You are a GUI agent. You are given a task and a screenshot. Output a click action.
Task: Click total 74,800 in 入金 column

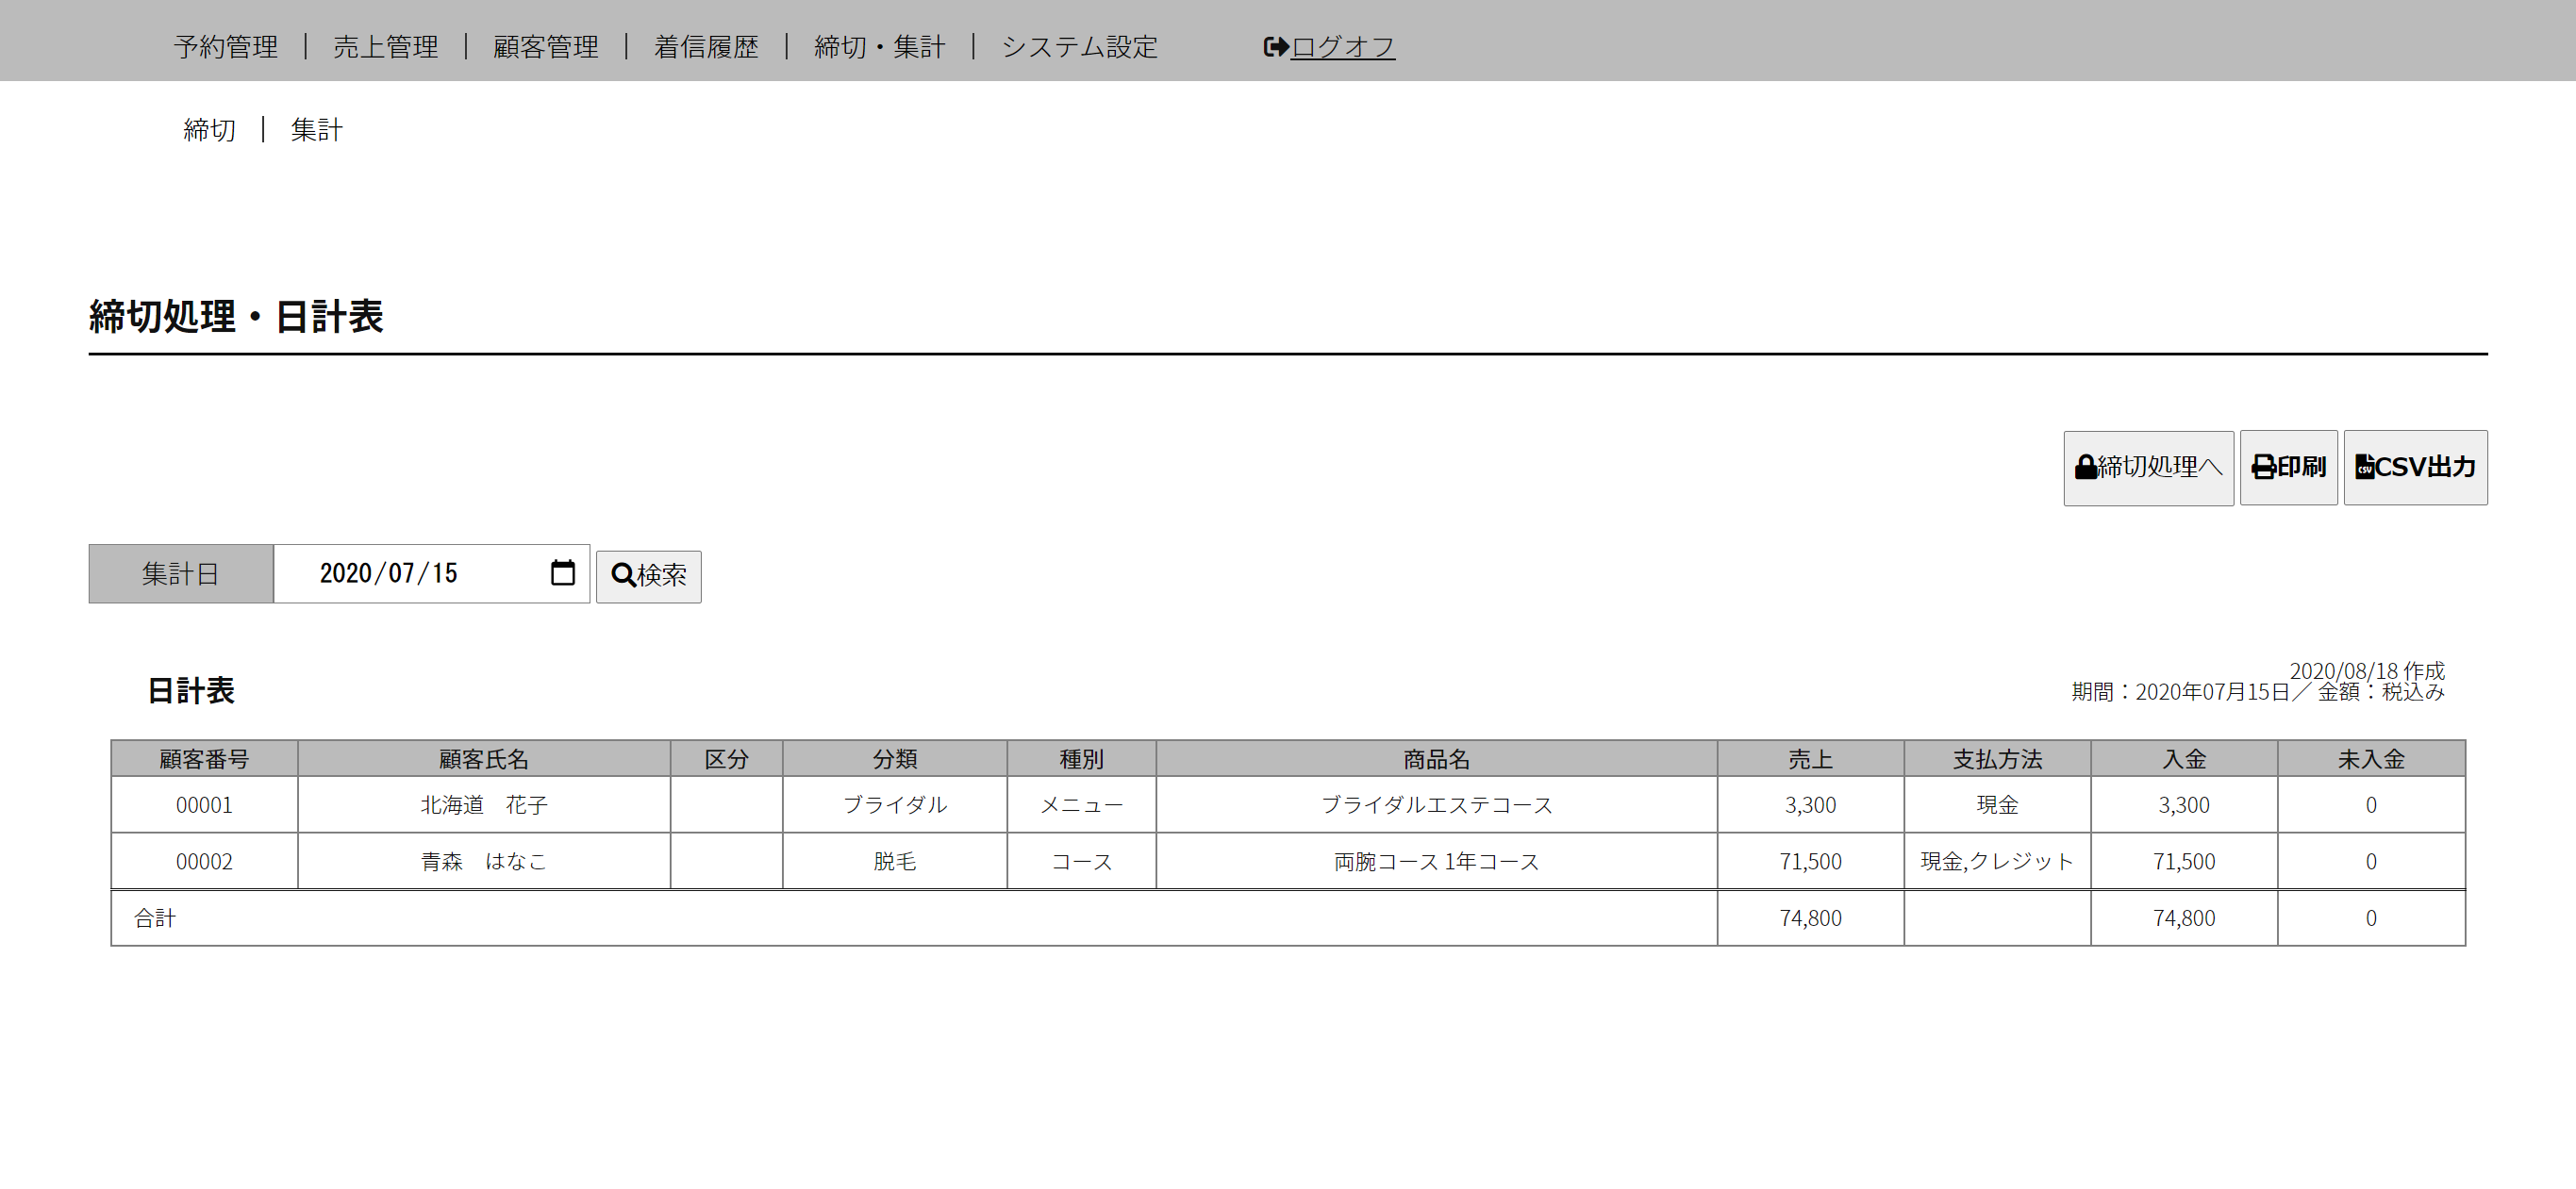(x=2184, y=918)
